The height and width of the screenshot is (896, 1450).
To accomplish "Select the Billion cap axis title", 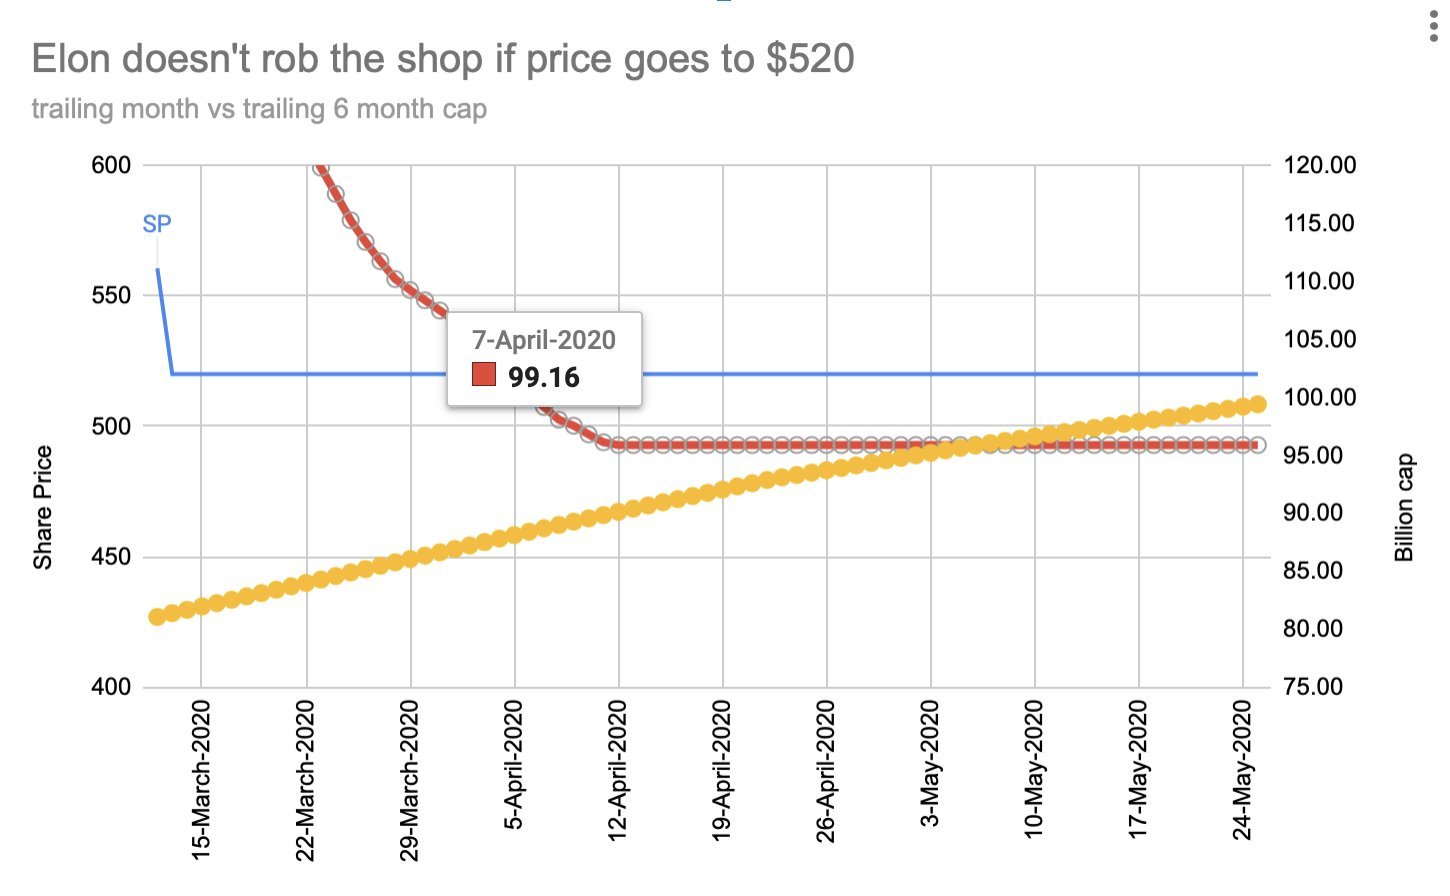I will pos(1404,508).
